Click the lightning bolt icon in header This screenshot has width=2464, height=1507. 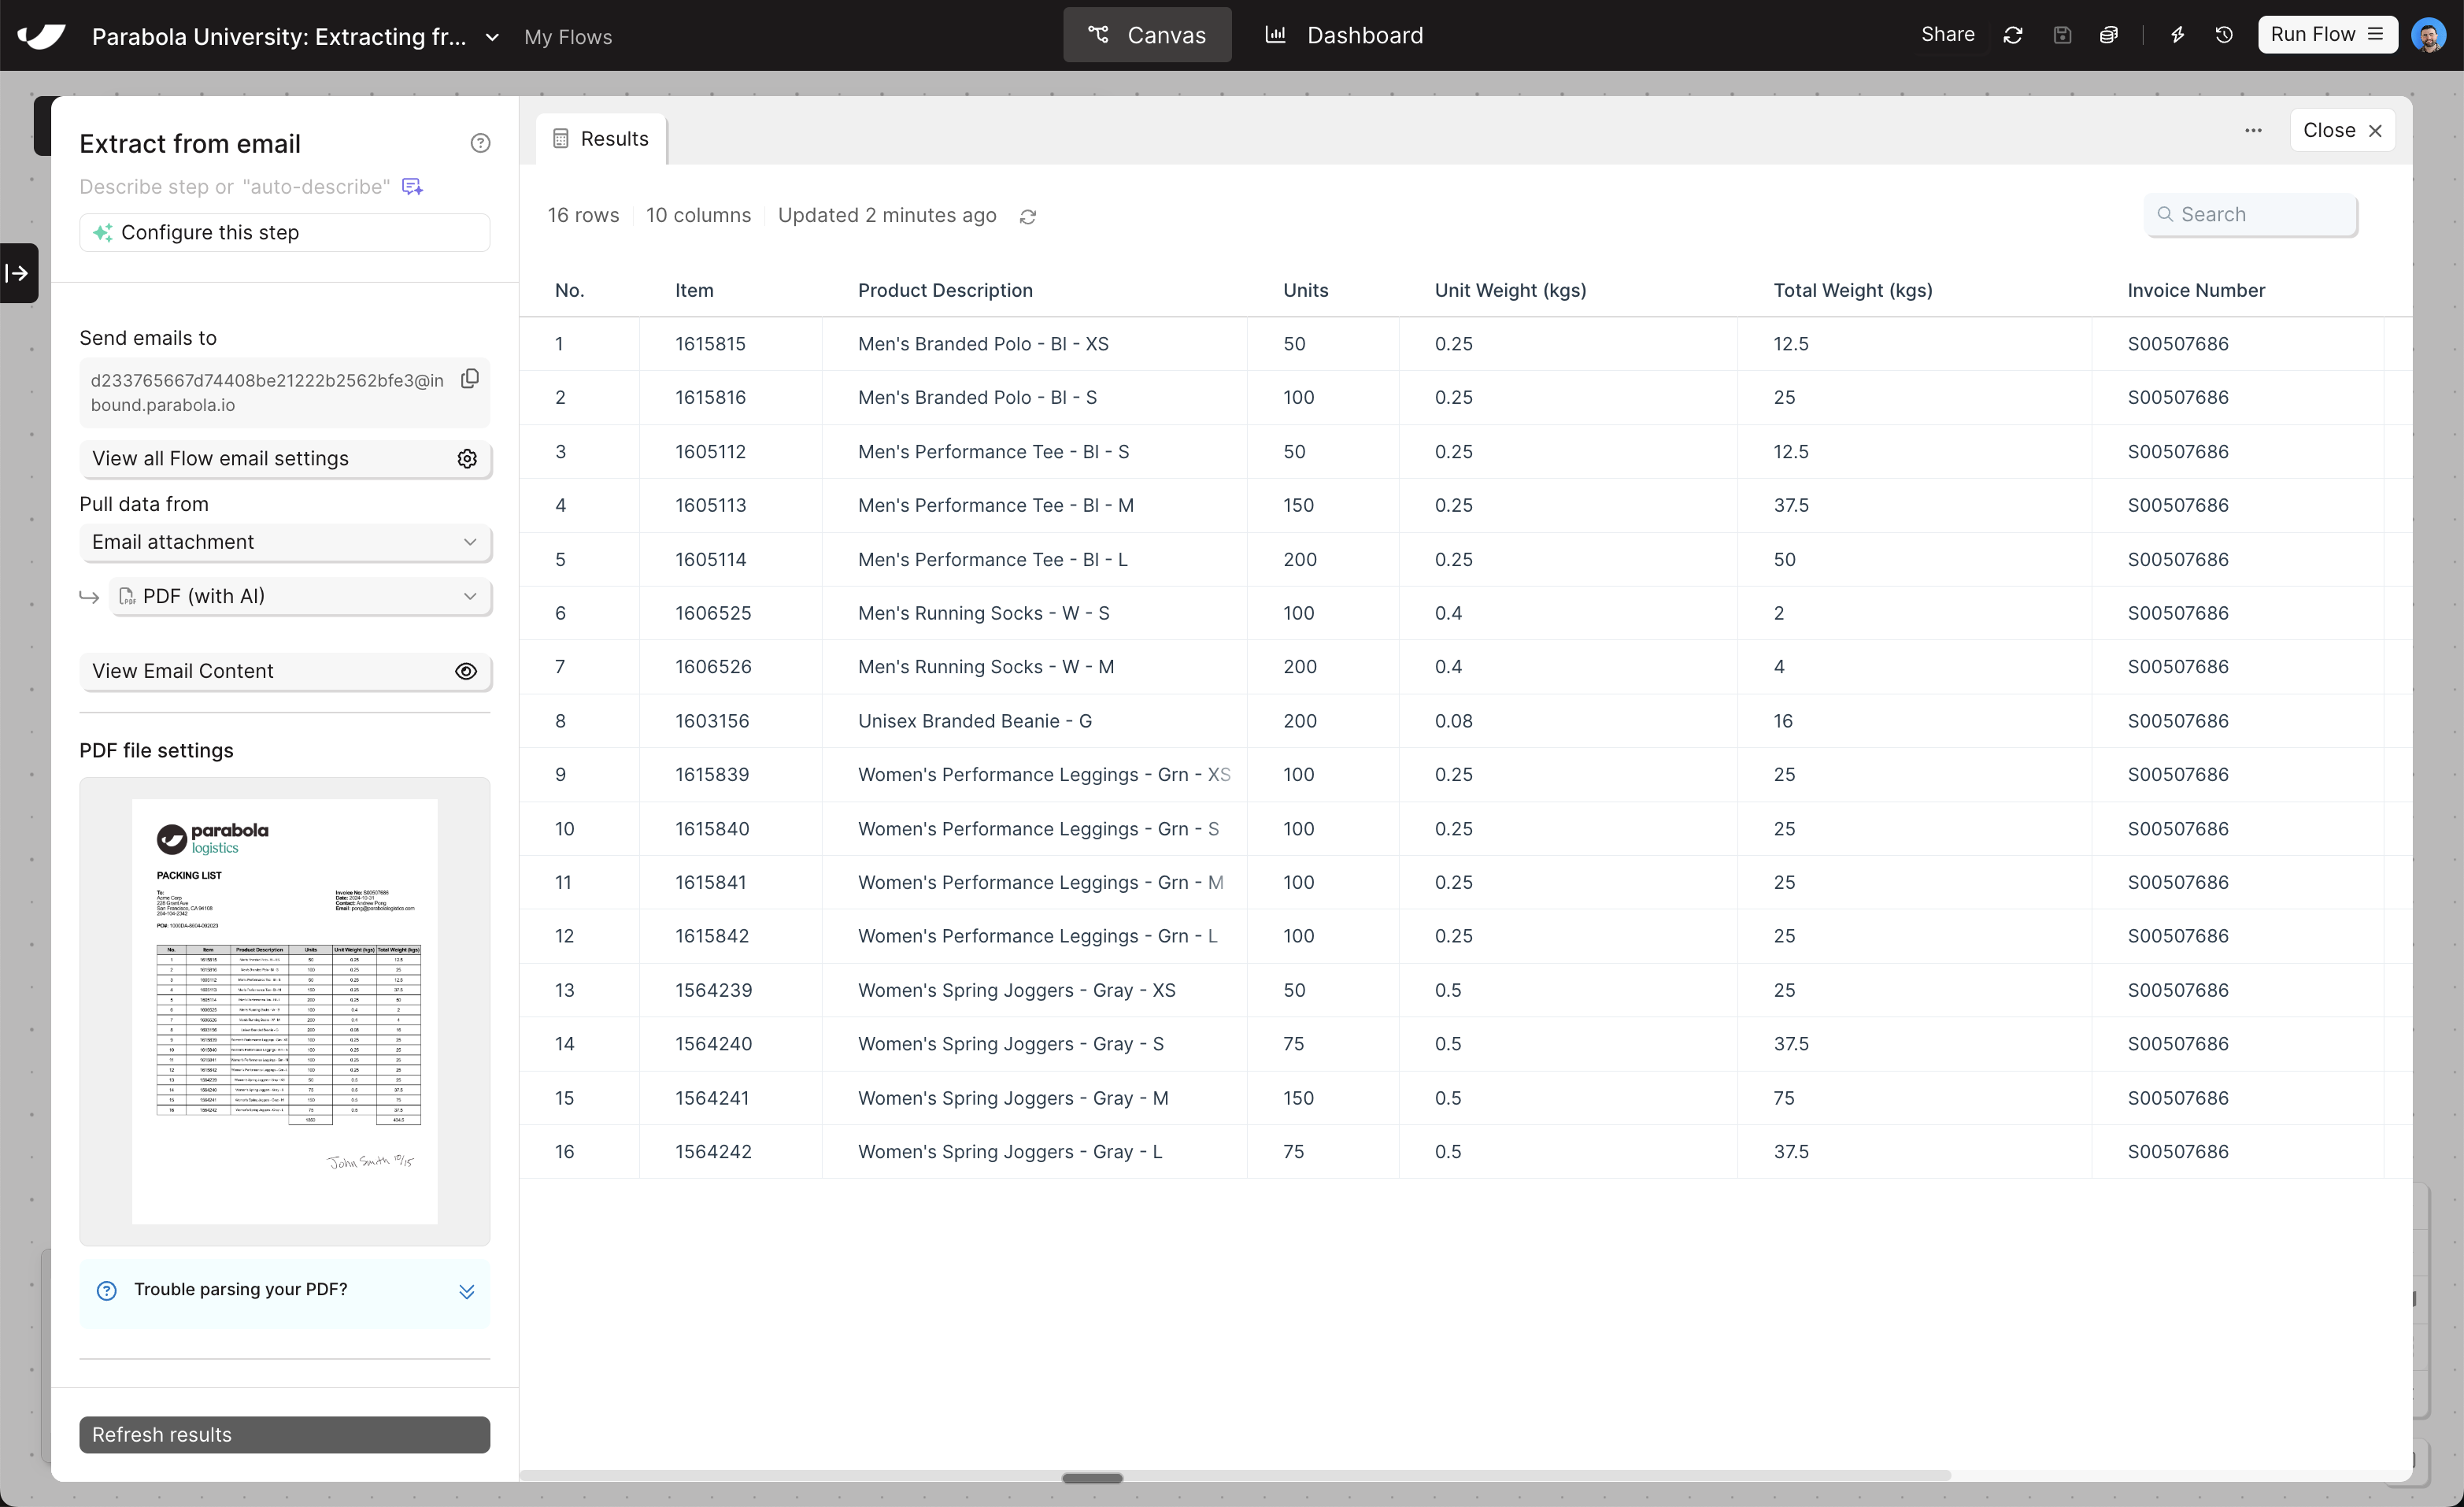coord(2177,35)
